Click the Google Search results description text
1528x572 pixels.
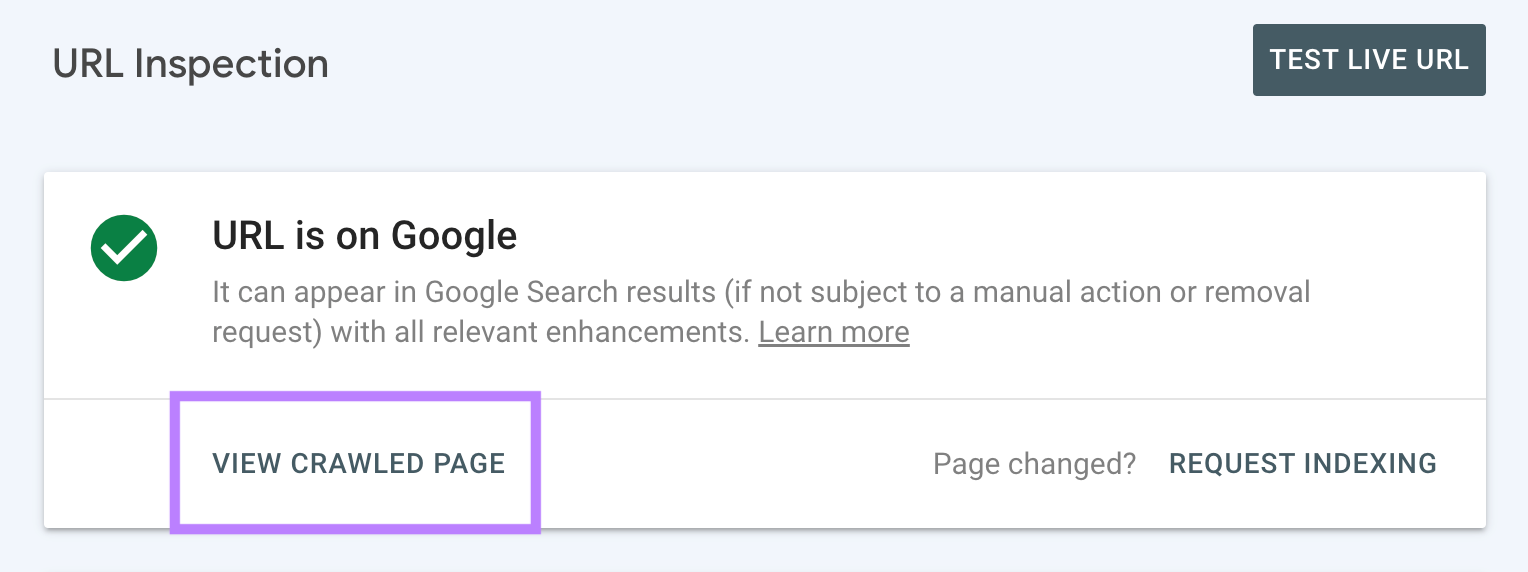pos(600,293)
